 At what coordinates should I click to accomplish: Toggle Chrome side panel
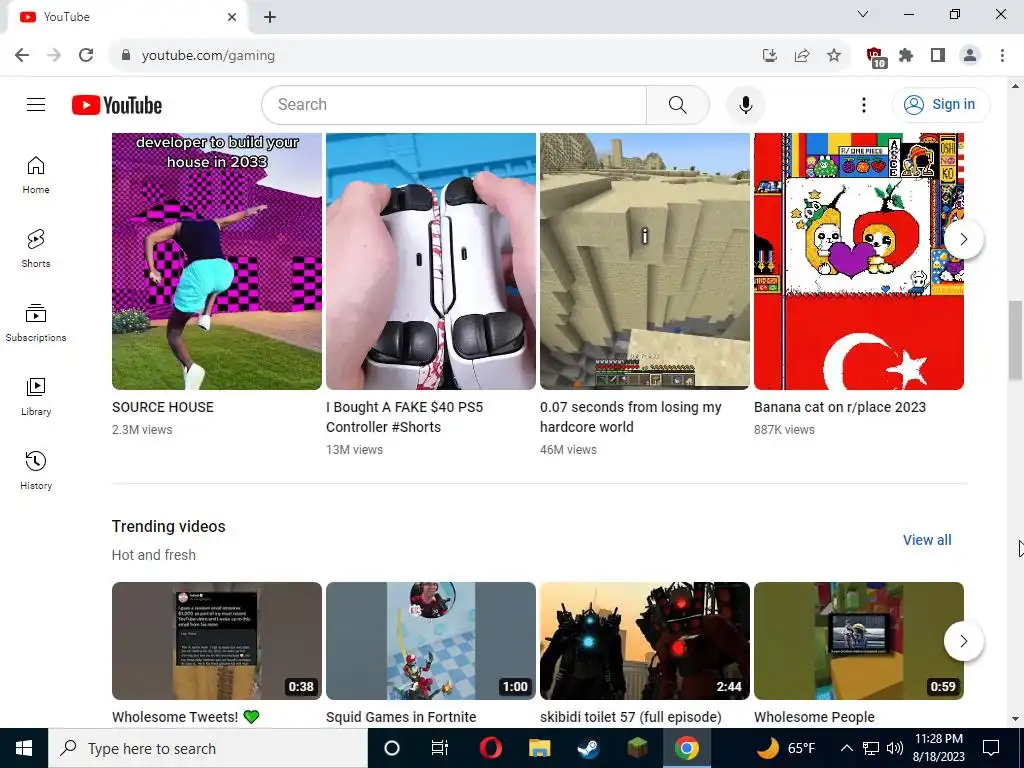tap(938, 55)
